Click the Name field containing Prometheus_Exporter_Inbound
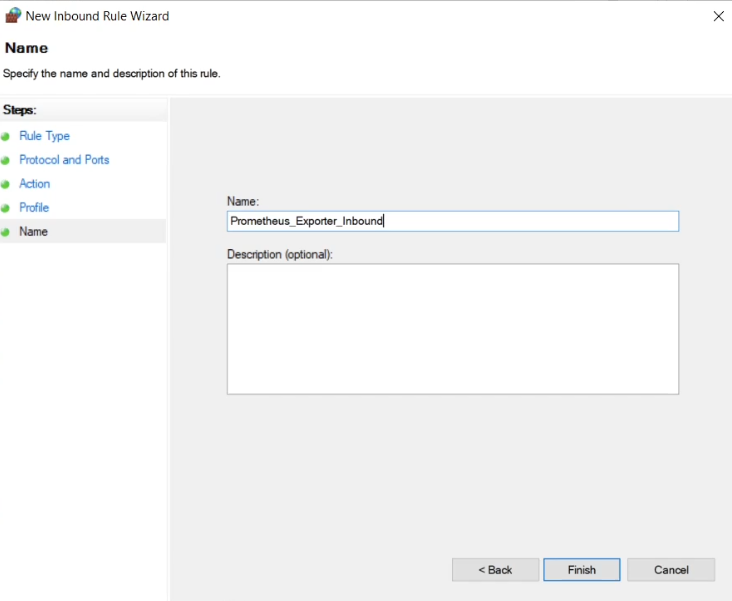The height and width of the screenshot is (601, 732). pyautogui.click(x=452, y=221)
